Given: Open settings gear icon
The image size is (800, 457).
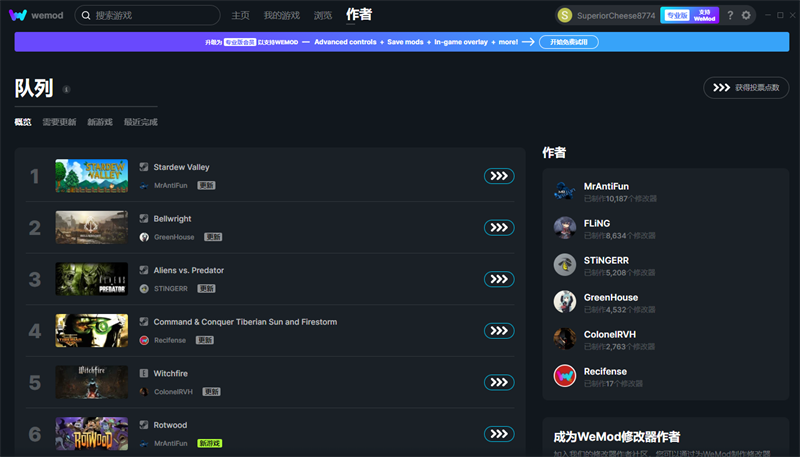Looking at the screenshot, I should click(x=746, y=15).
